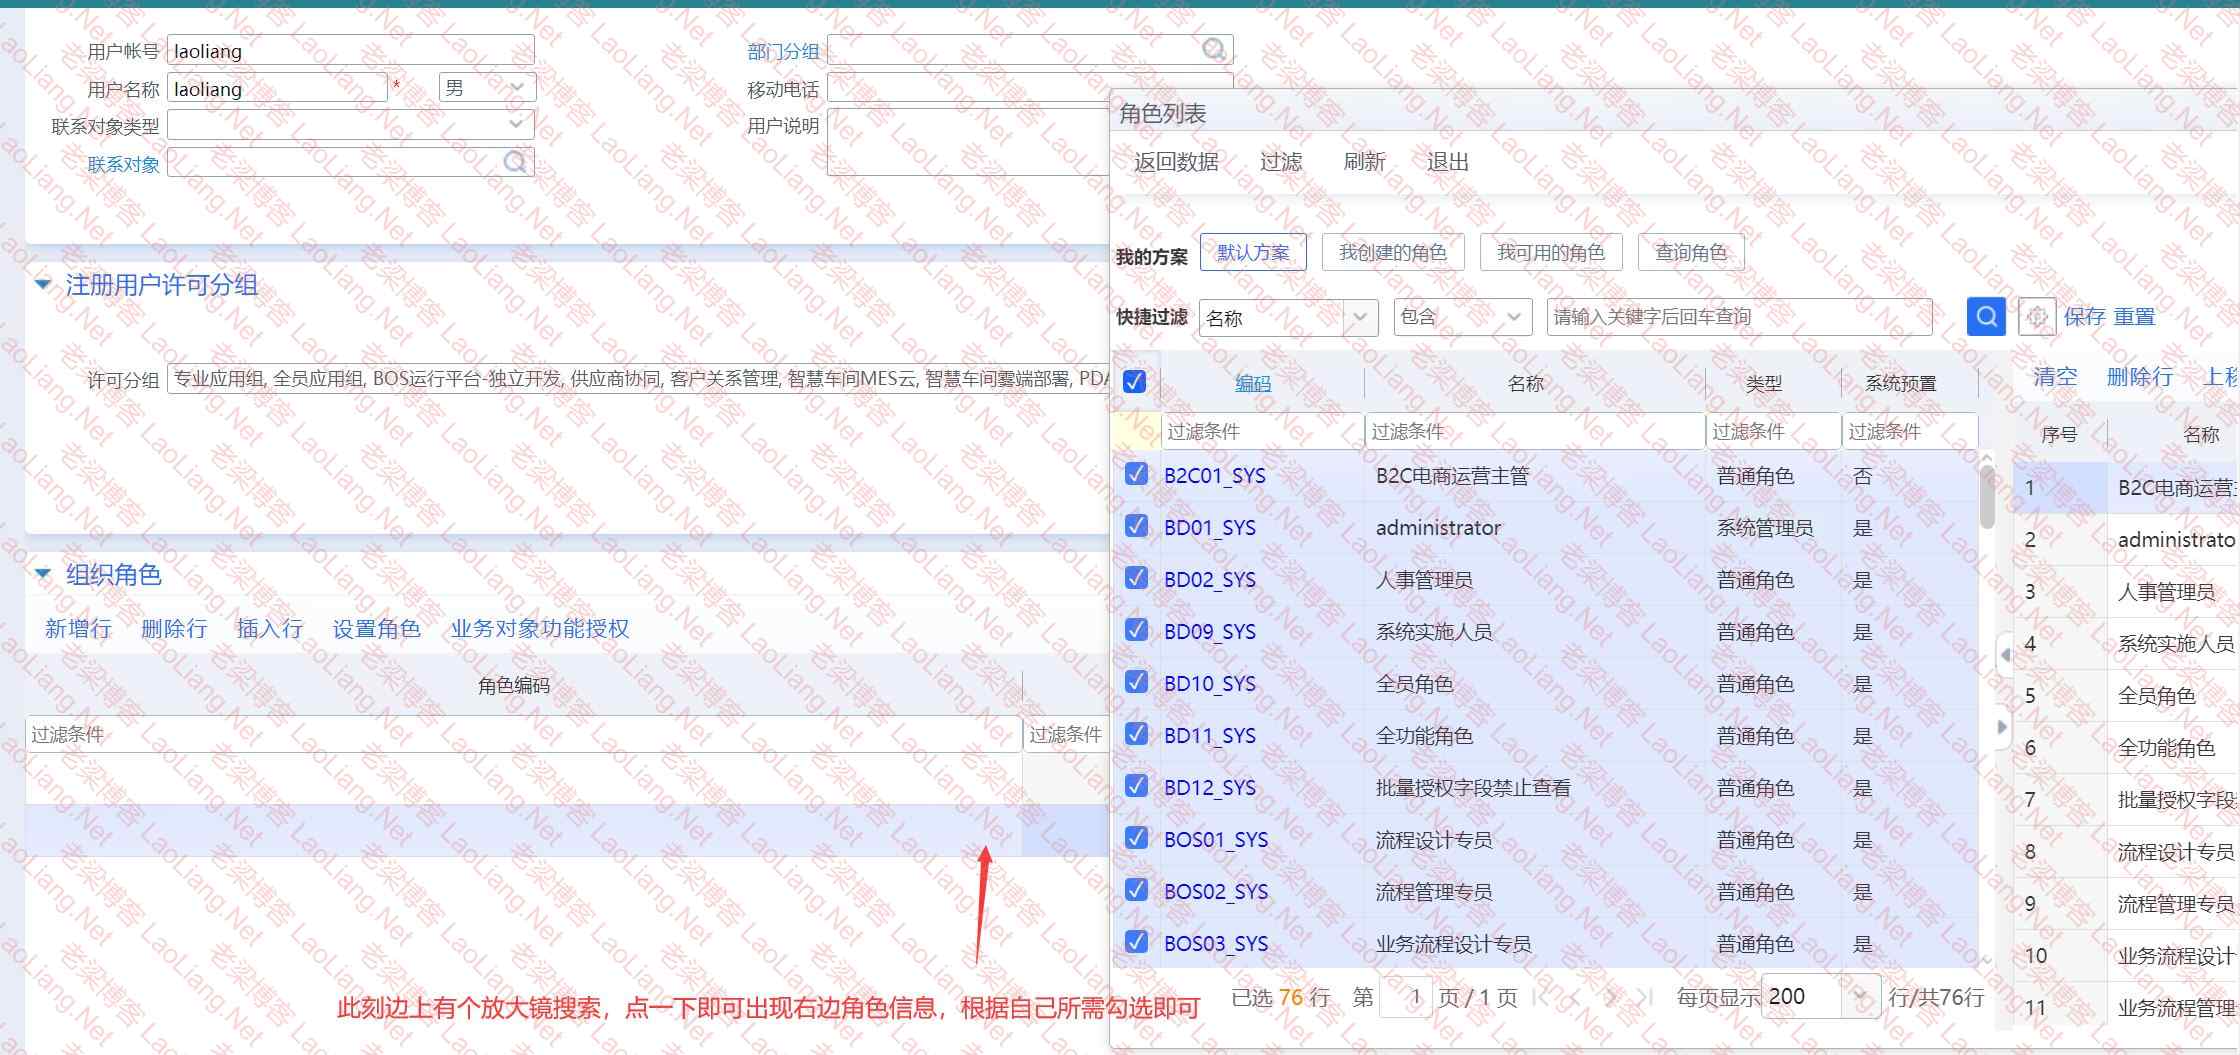Screen dimensions: 2240x1055
Task: Collapse the 组织角色 section
Action: 43,574
